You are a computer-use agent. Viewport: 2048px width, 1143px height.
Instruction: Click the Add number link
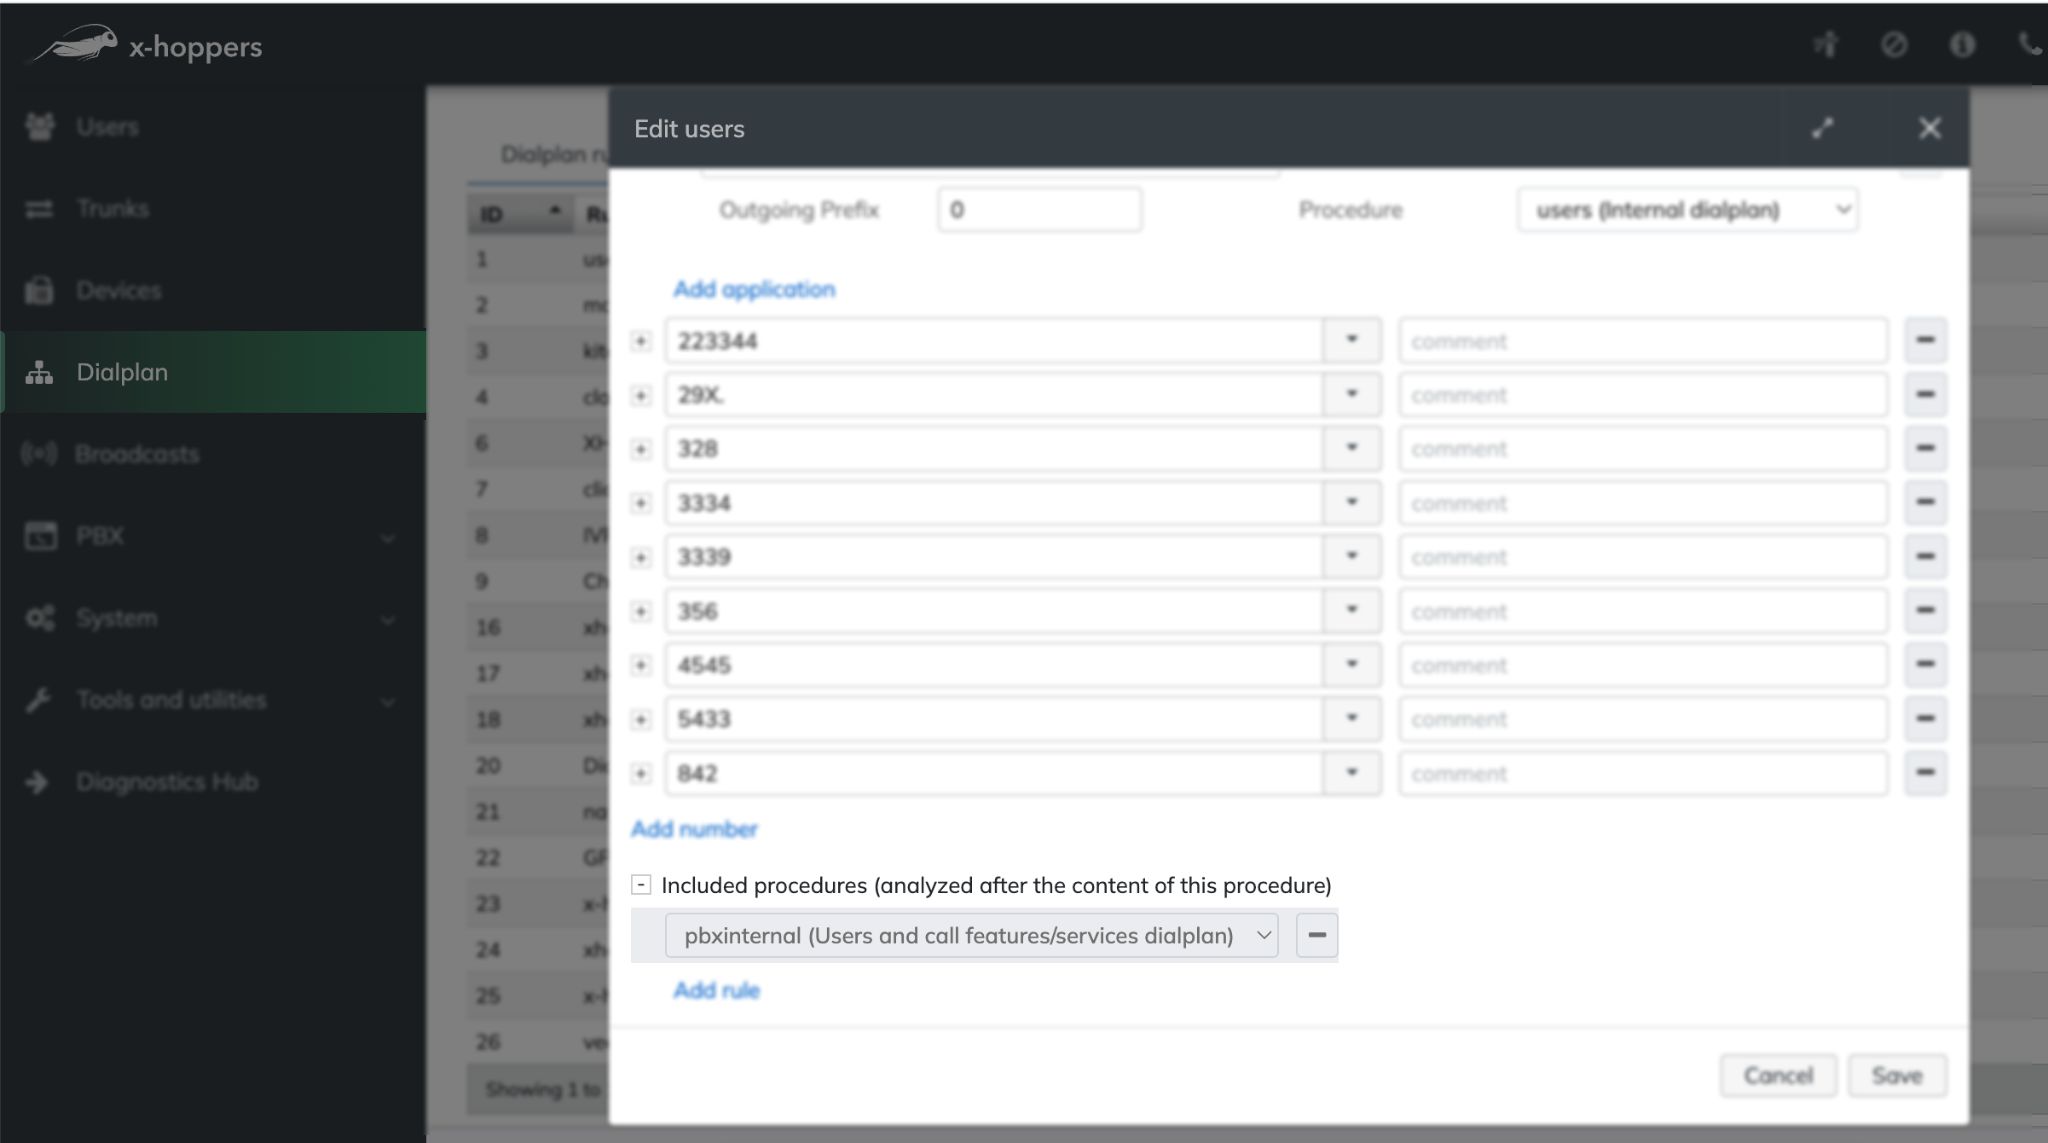pyautogui.click(x=694, y=829)
